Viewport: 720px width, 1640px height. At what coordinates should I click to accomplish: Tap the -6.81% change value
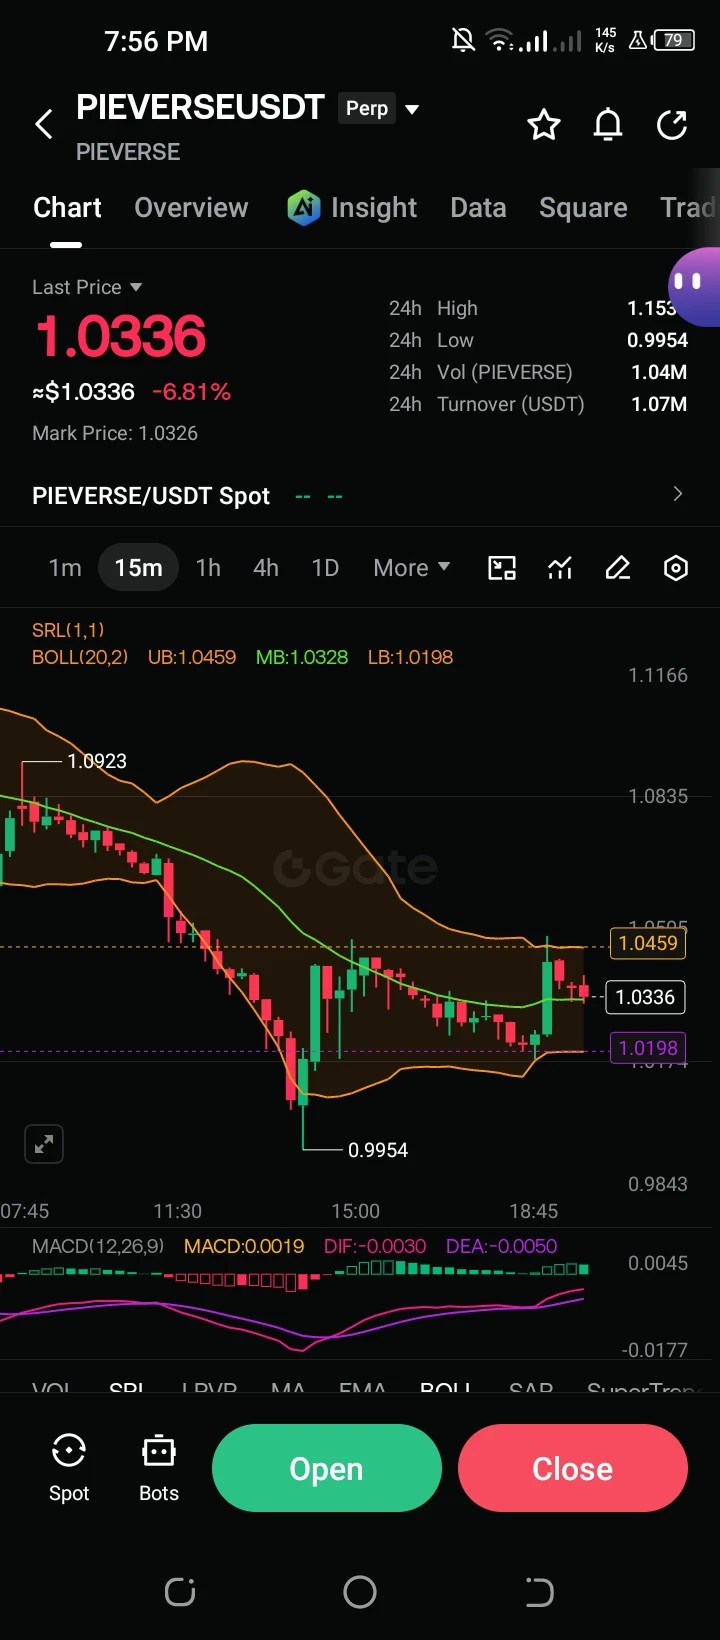[191, 392]
